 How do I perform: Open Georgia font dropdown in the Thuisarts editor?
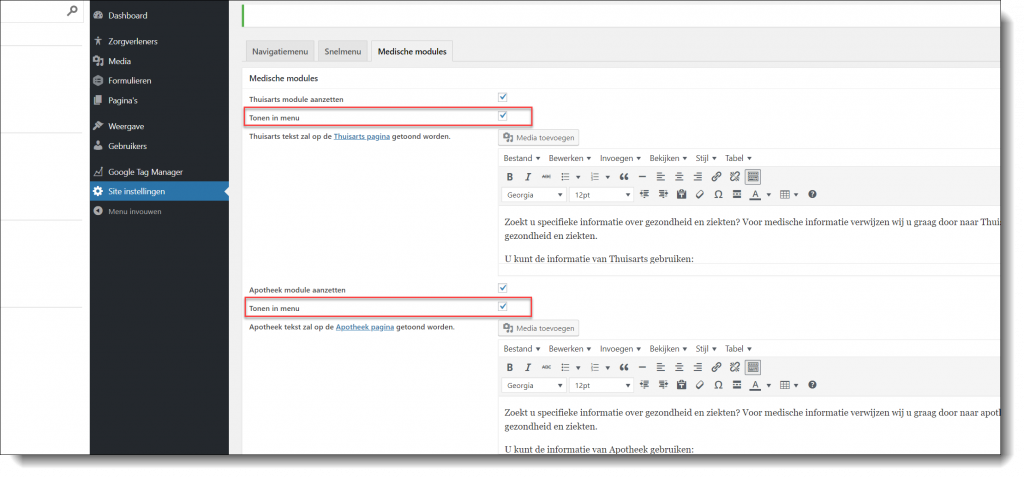534,195
